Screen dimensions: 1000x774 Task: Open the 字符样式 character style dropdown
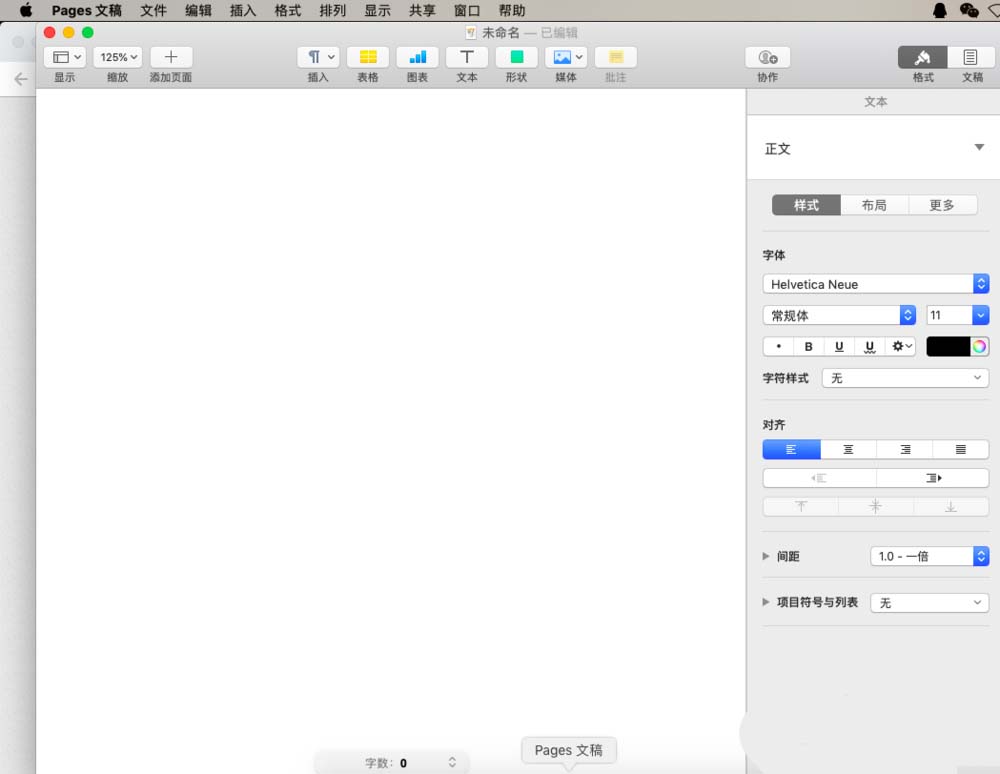(905, 378)
